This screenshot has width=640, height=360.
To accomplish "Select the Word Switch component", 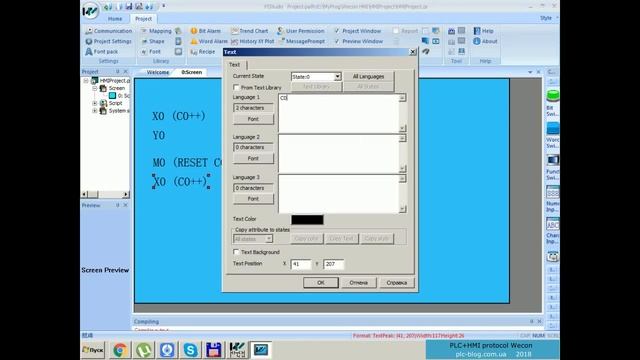I will click(553, 135).
